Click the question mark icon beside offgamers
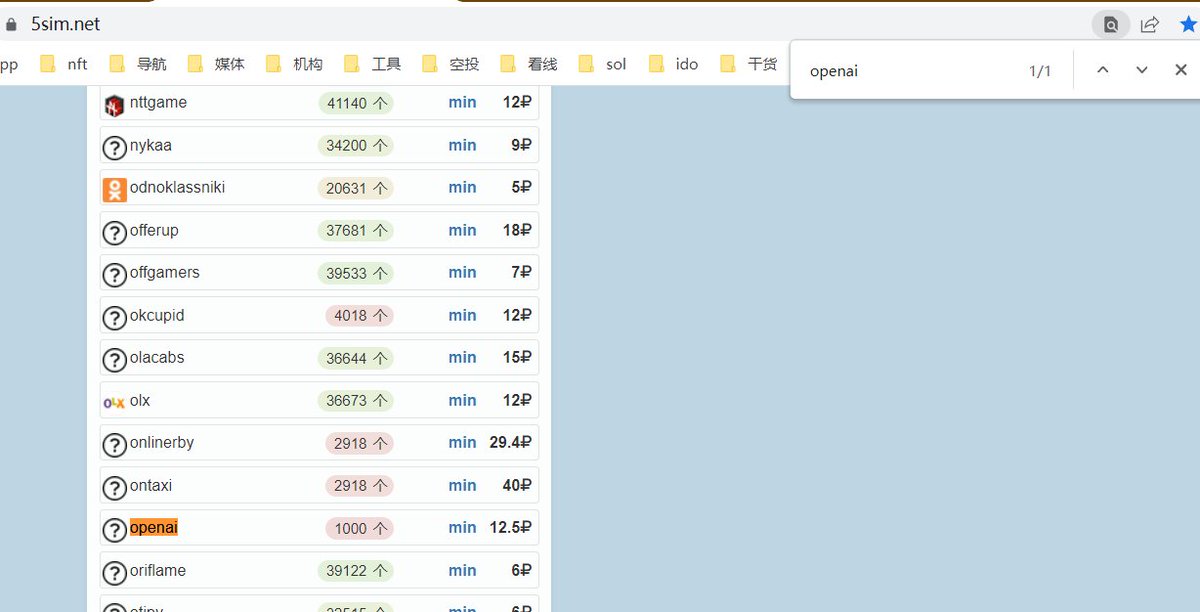1200x612 pixels. coord(114,274)
